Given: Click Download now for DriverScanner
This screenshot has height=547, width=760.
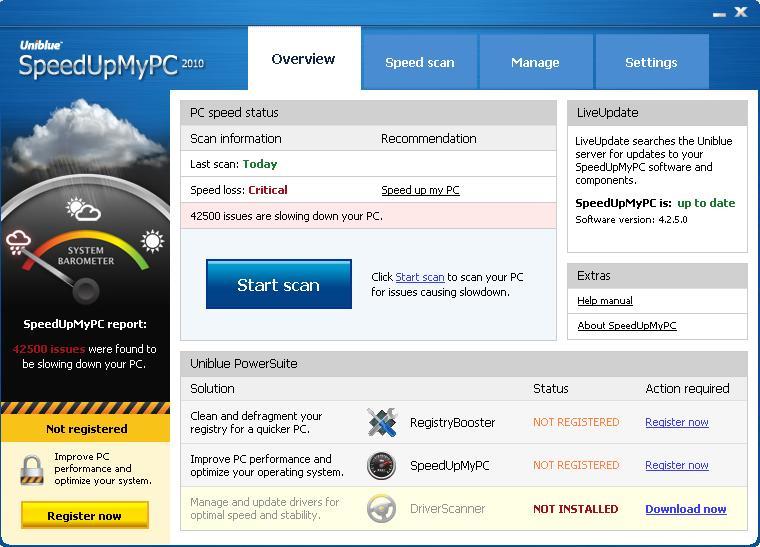Looking at the screenshot, I should click(x=685, y=509).
